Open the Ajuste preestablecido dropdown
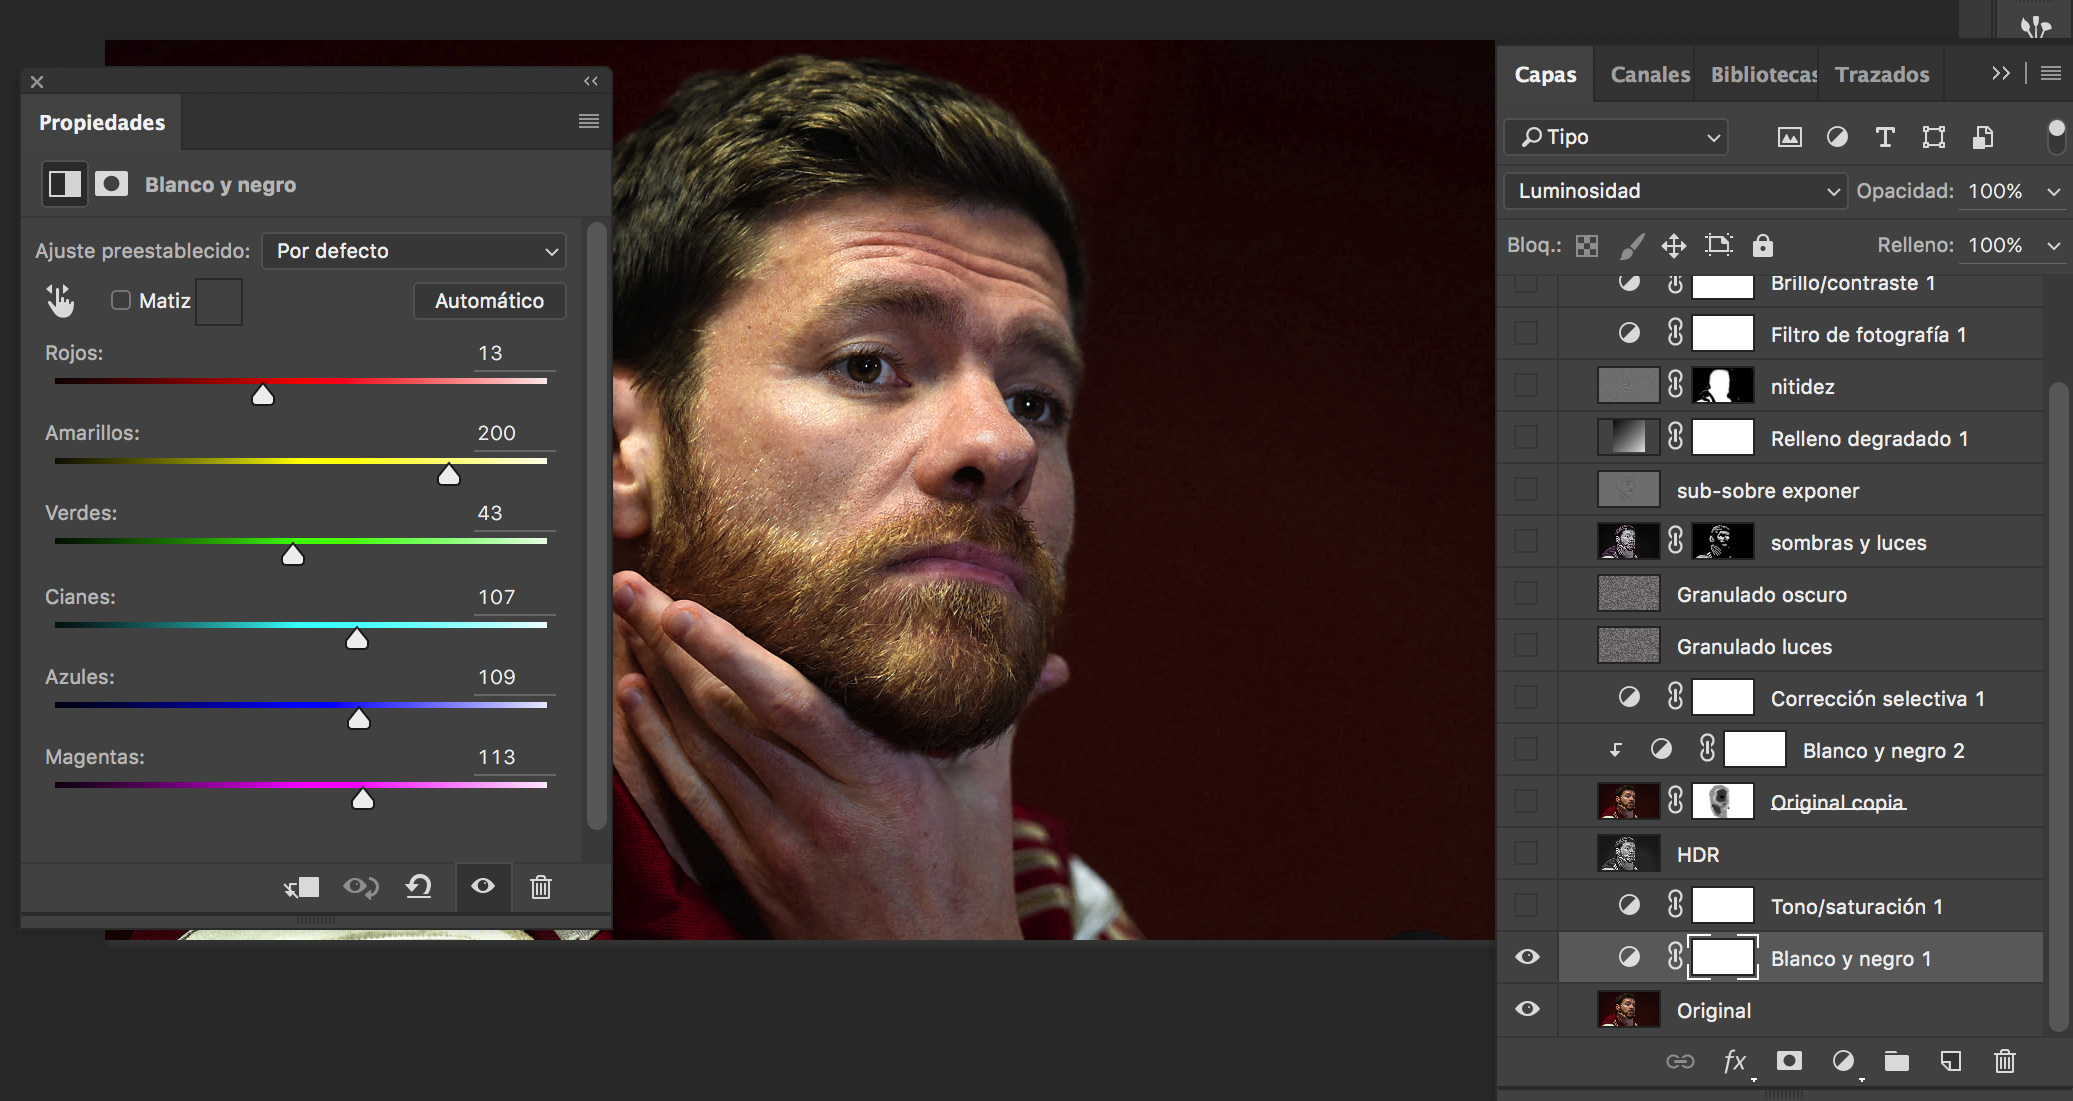The image size is (2073, 1101). 414,251
